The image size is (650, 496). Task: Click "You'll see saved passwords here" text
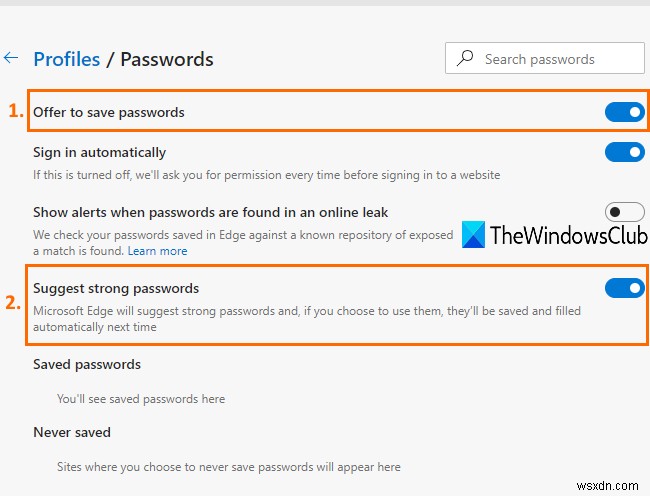click(x=141, y=399)
